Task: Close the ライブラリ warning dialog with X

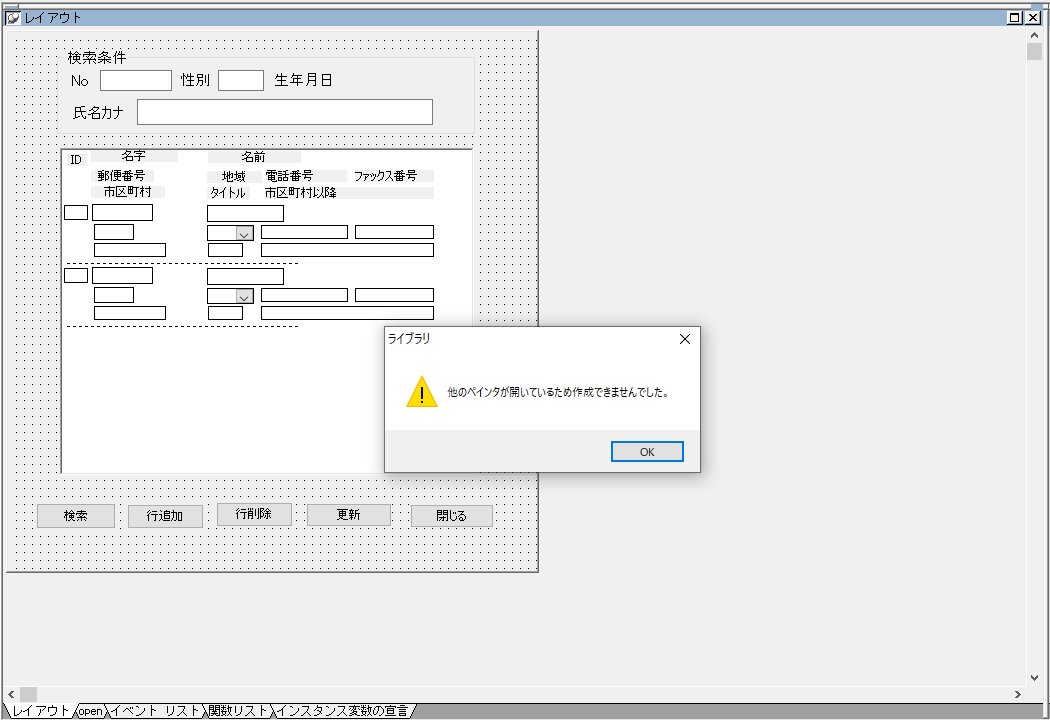Action: coord(684,339)
